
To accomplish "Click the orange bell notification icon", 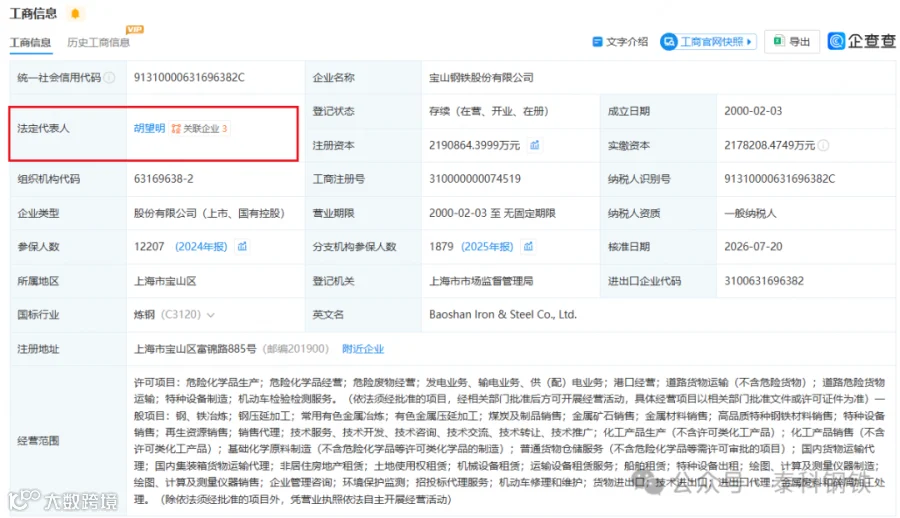I will coord(75,13).
